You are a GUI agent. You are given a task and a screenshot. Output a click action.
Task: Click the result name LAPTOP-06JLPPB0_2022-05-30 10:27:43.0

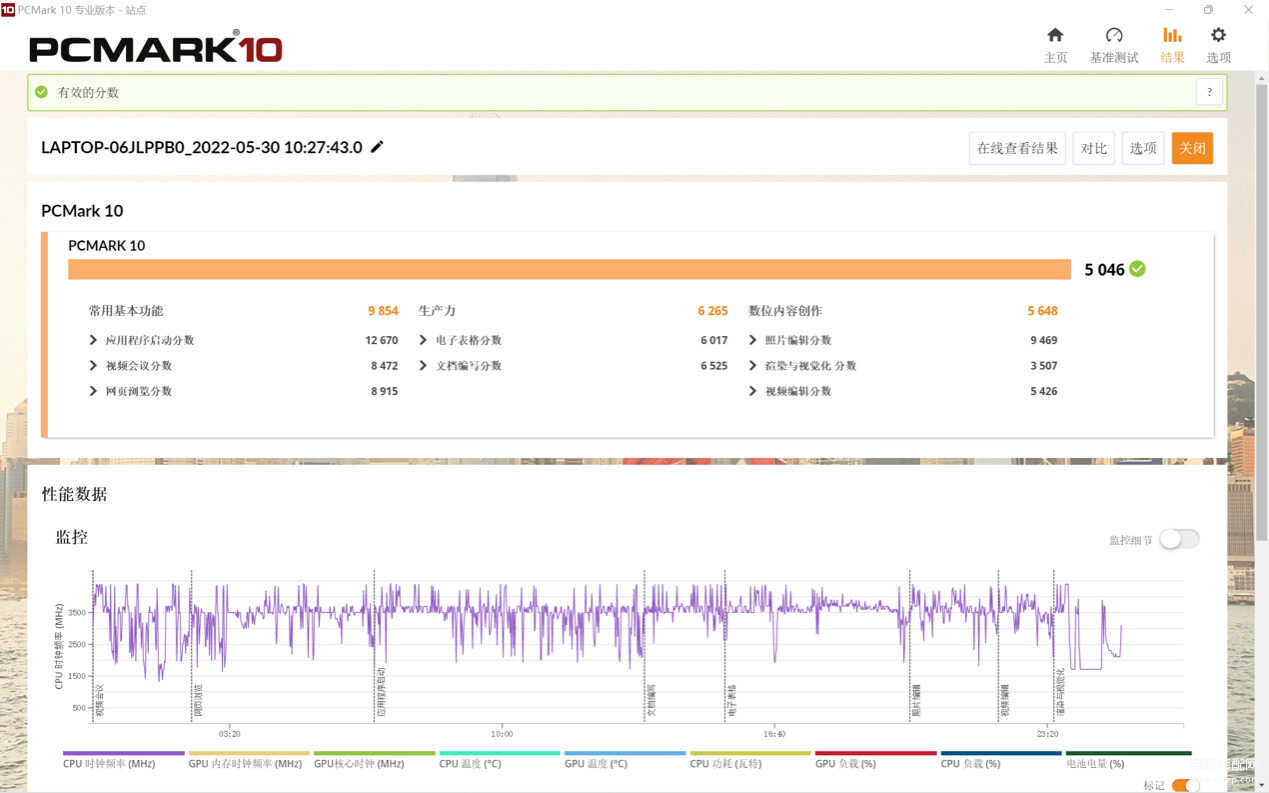tap(201, 147)
